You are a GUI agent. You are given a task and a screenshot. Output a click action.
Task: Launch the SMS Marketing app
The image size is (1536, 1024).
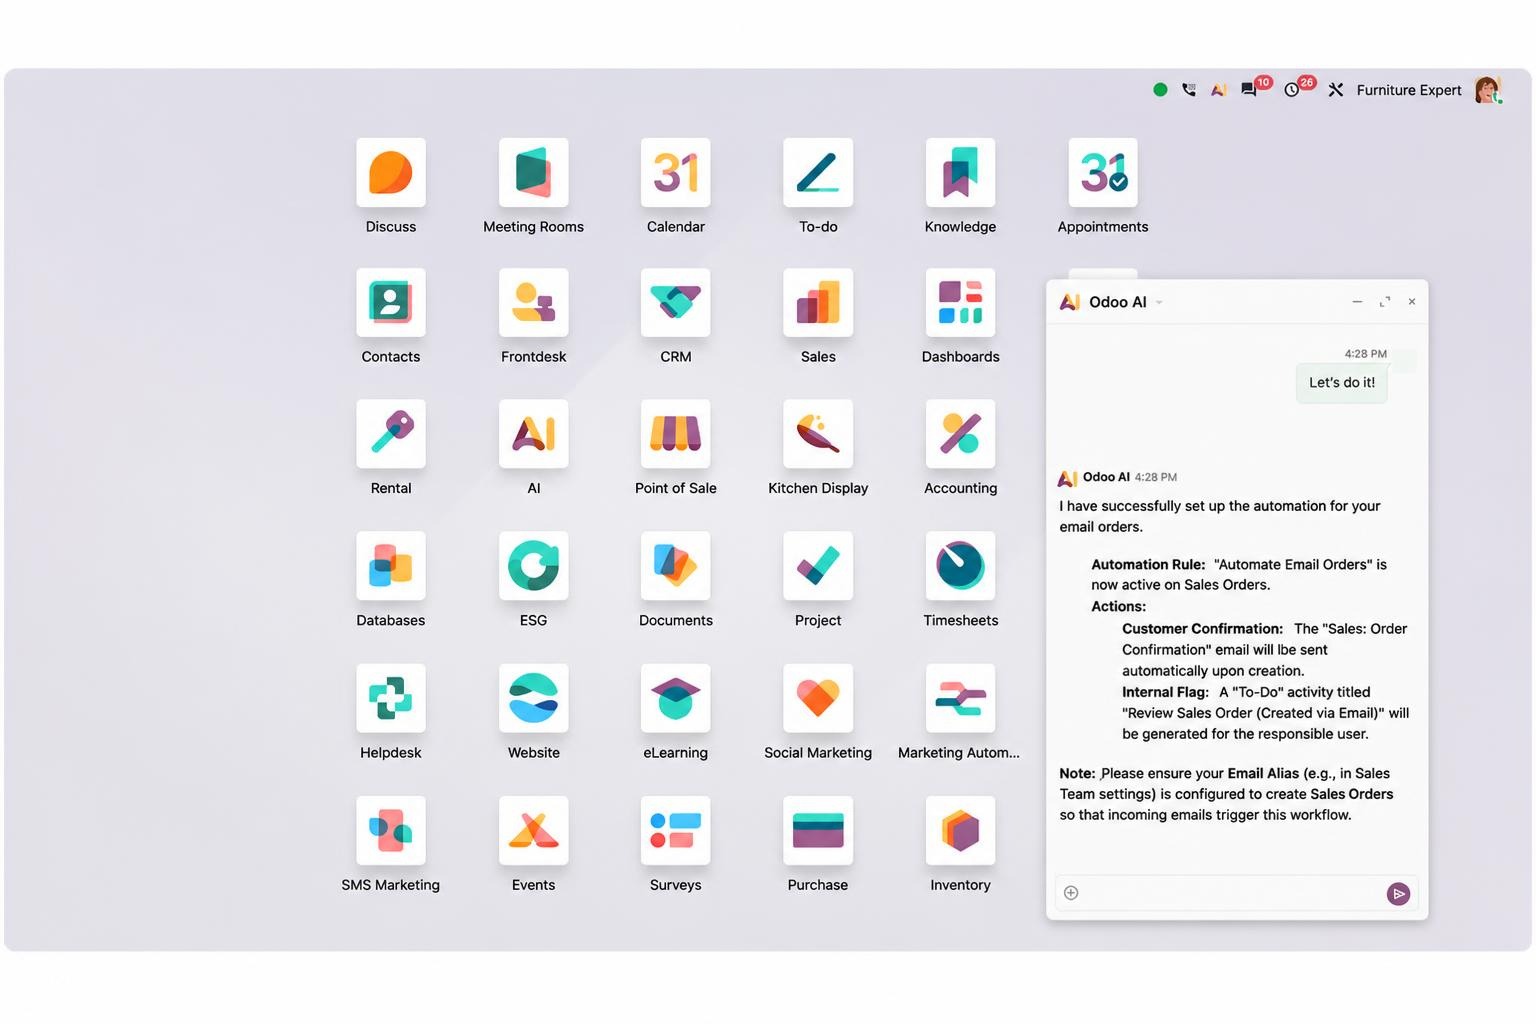click(390, 830)
